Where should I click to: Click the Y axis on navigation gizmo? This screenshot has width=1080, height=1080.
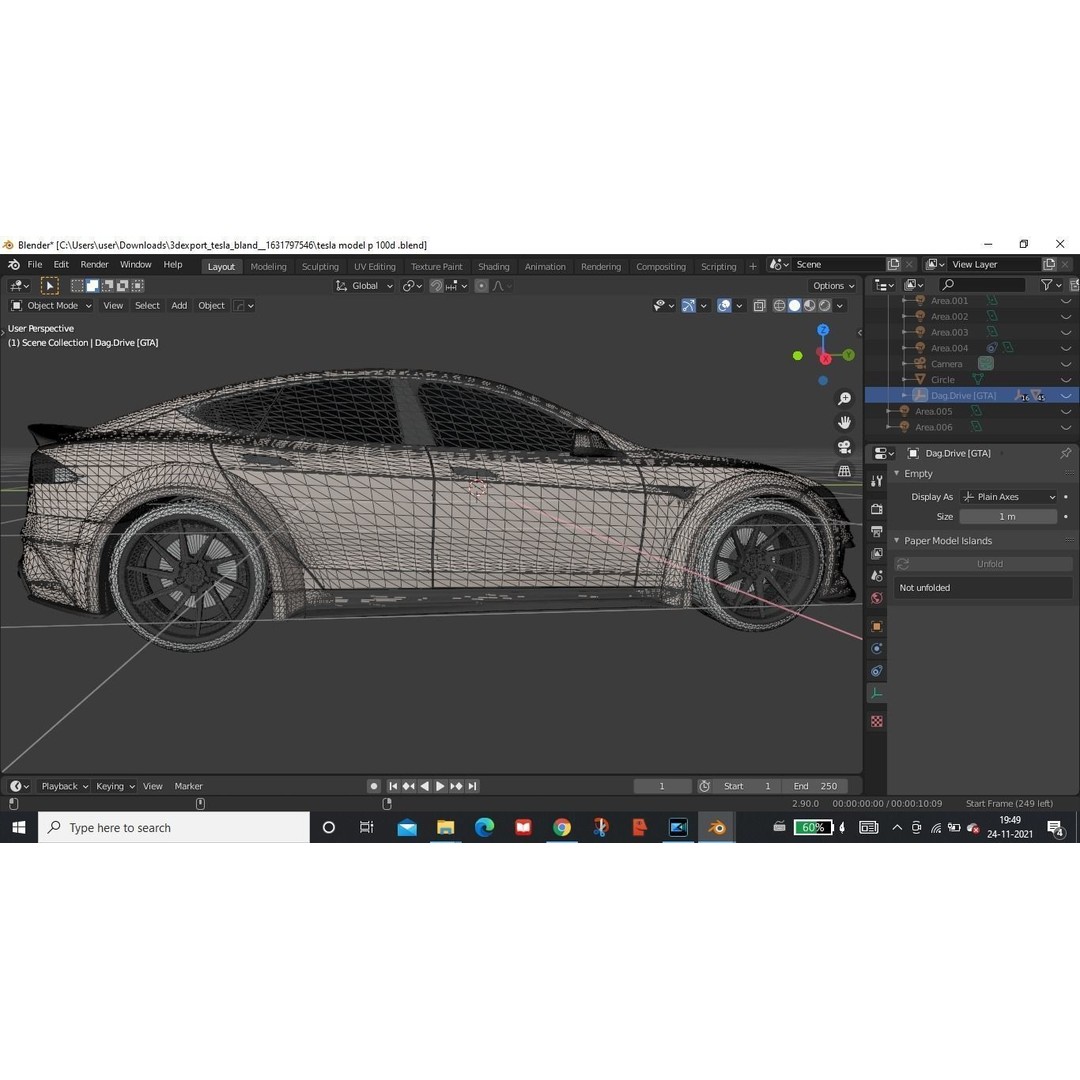pos(849,355)
